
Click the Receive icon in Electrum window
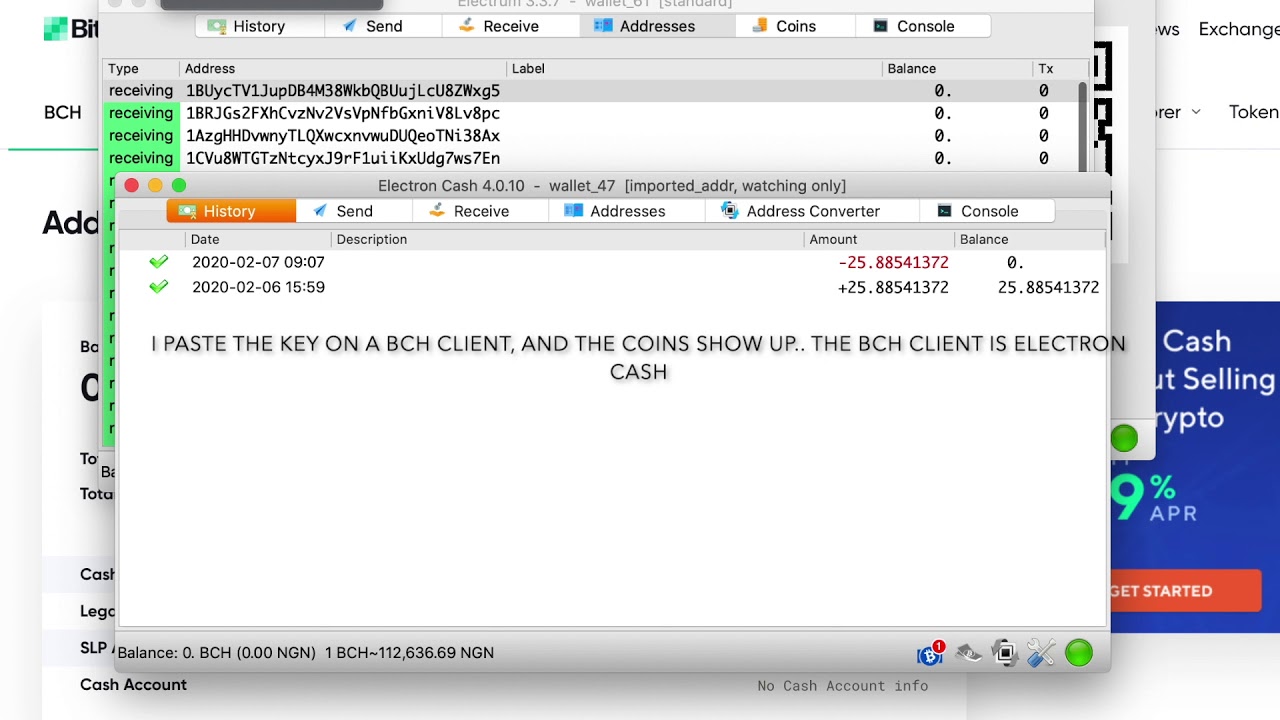pyautogui.click(x=466, y=26)
